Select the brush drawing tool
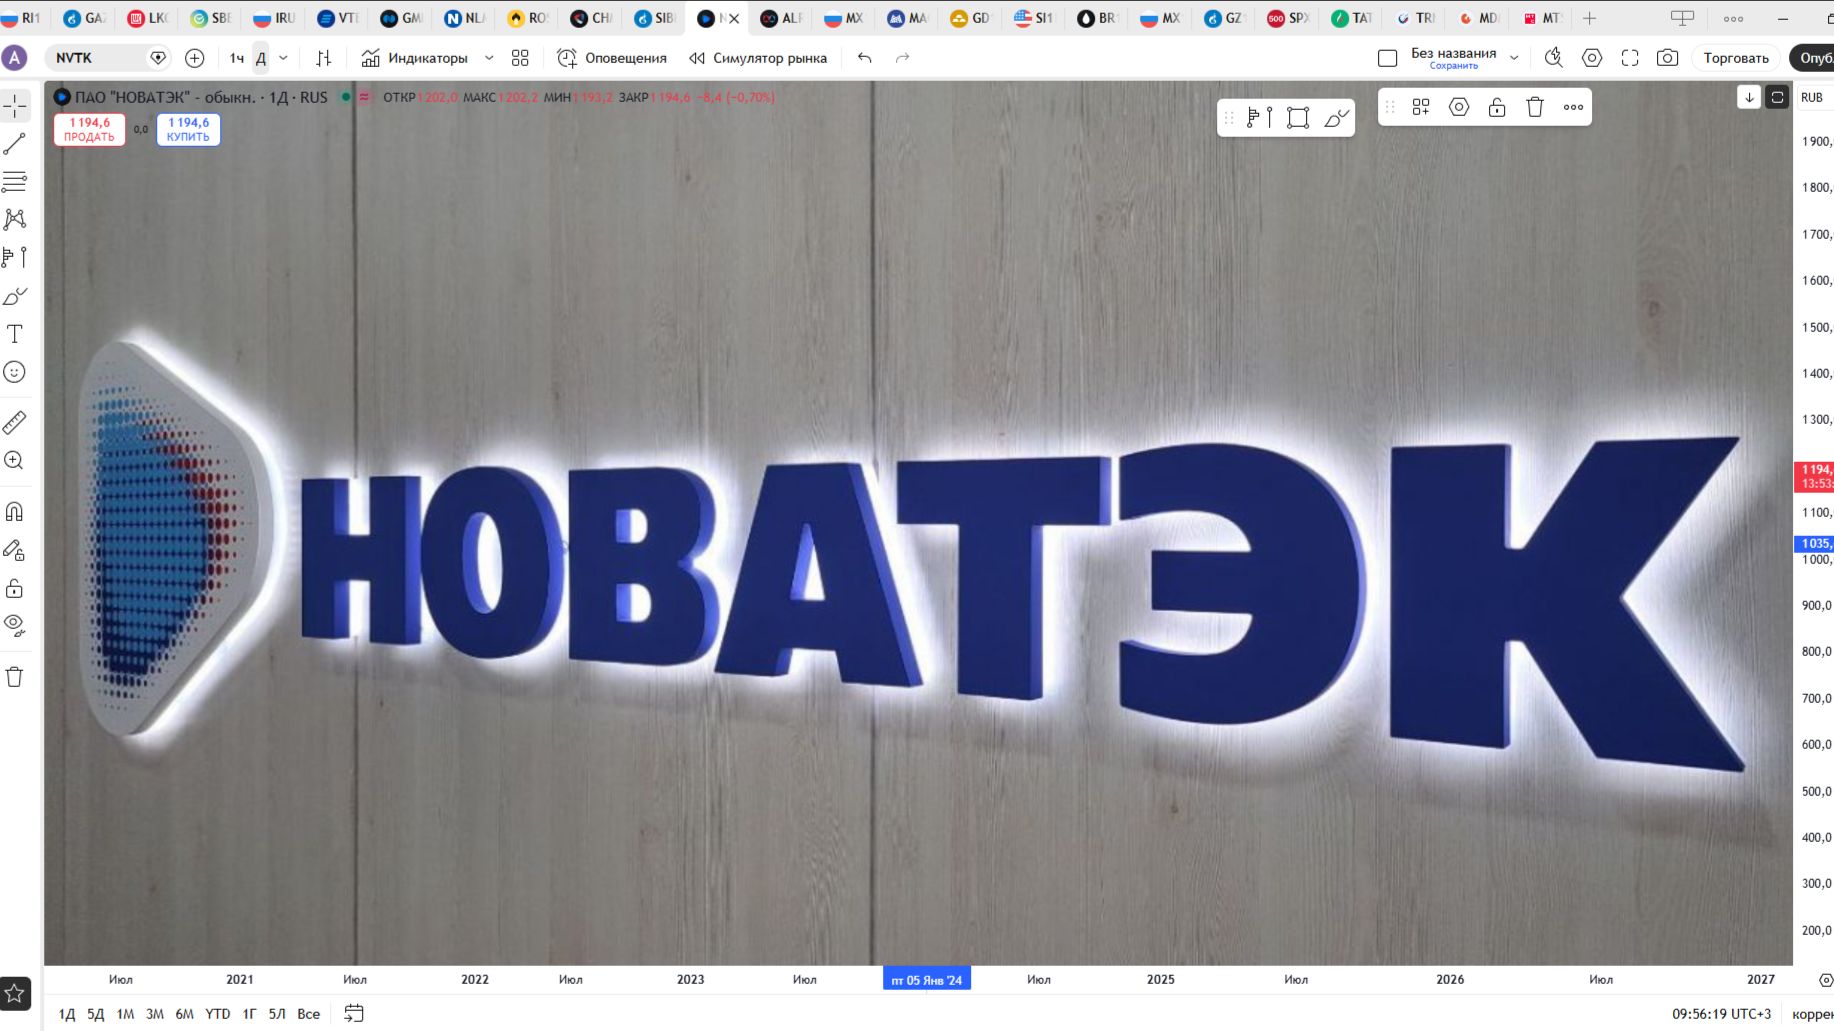 (15, 295)
